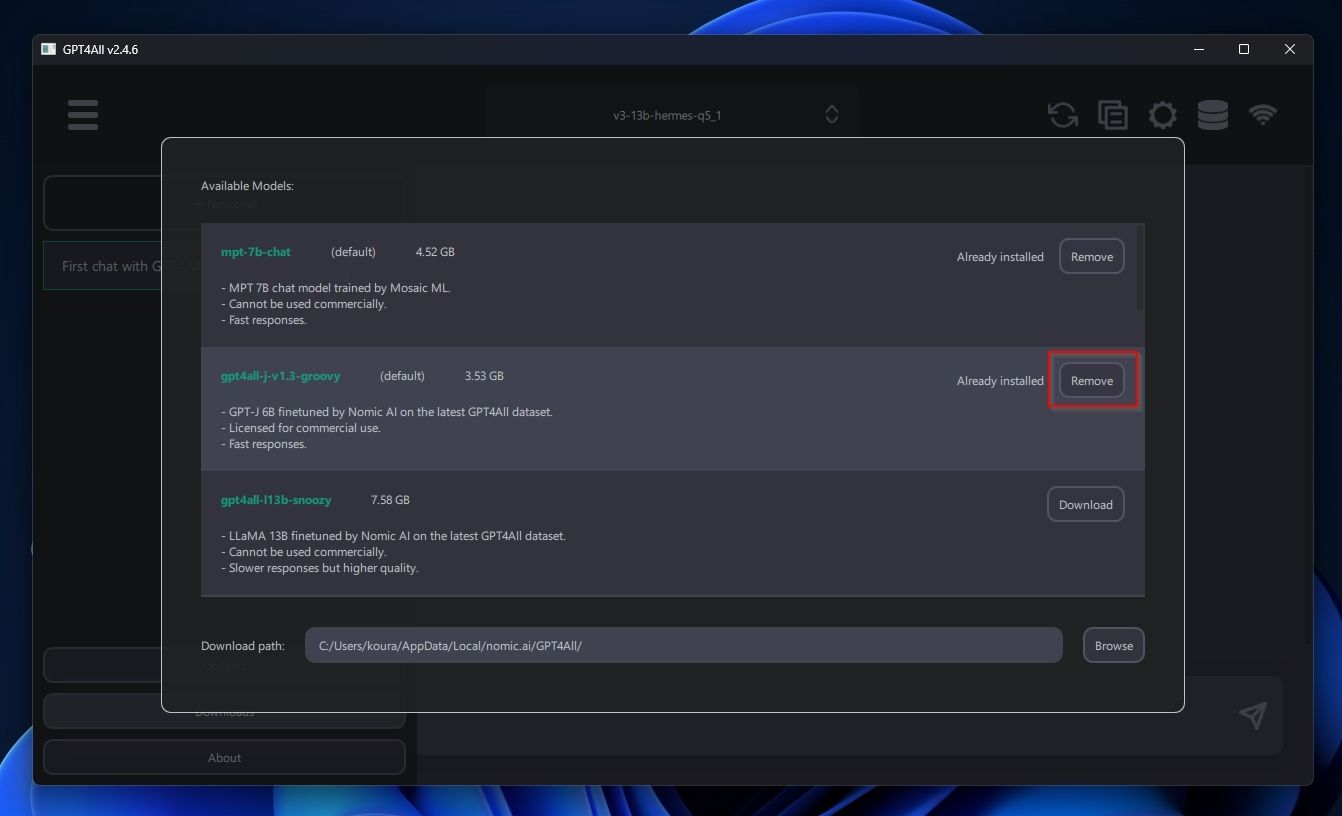Click the send message arrow icon
This screenshot has height=816, width=1342.
[1252, 714]
